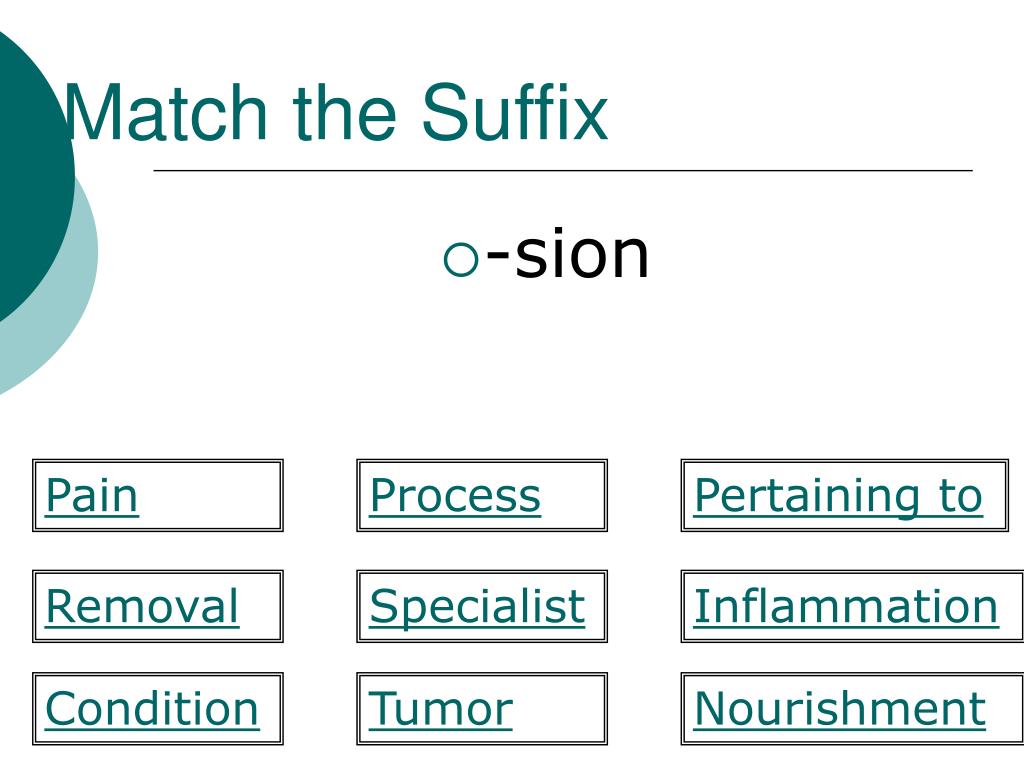Select the Specialist answer option
The height and width of the screenshot is (768, 1024).
click(x=477, y=607)
